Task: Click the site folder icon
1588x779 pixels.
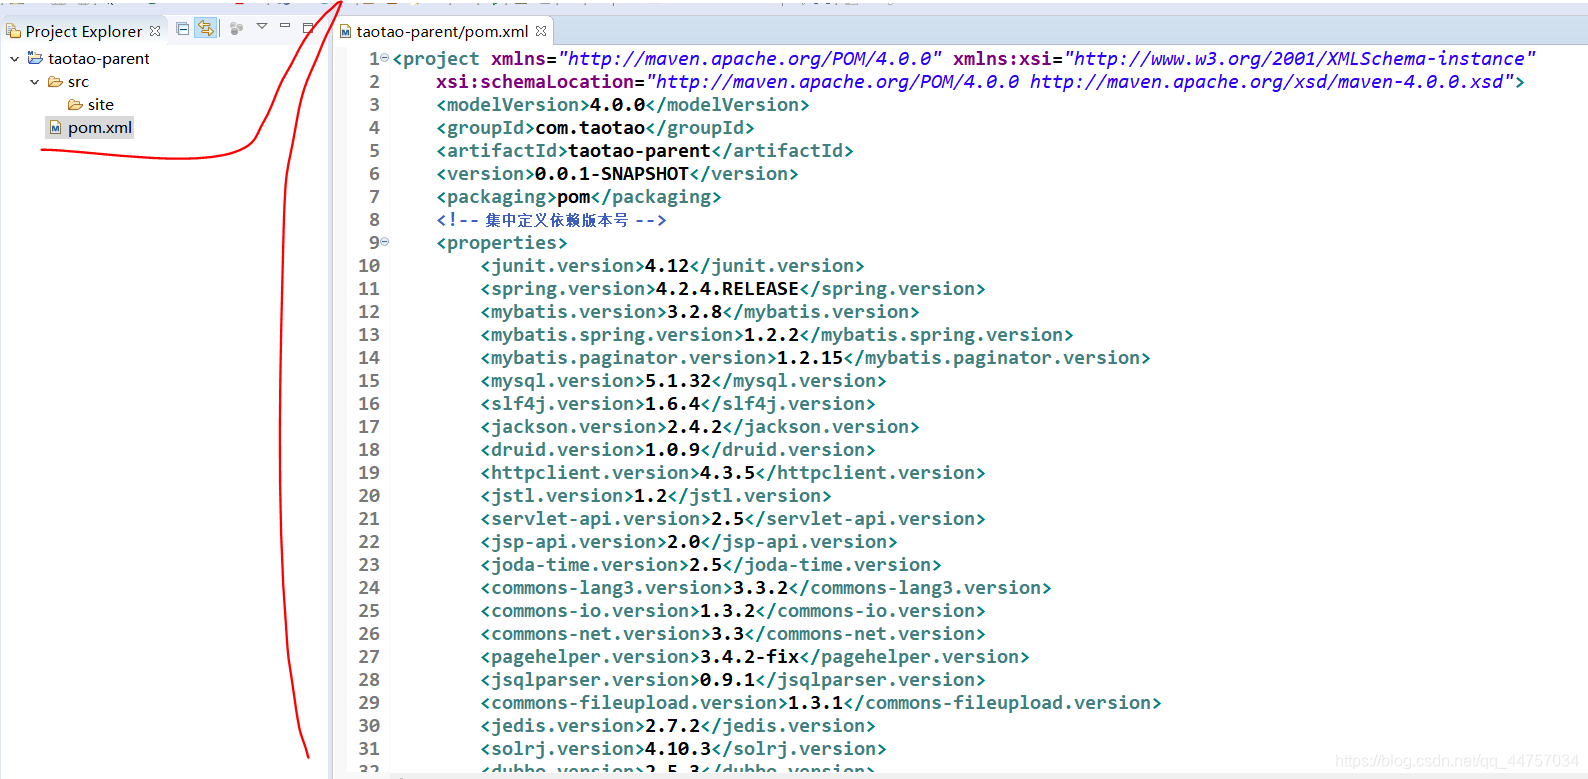Action: pyautogui.click(x=75, y=105)
